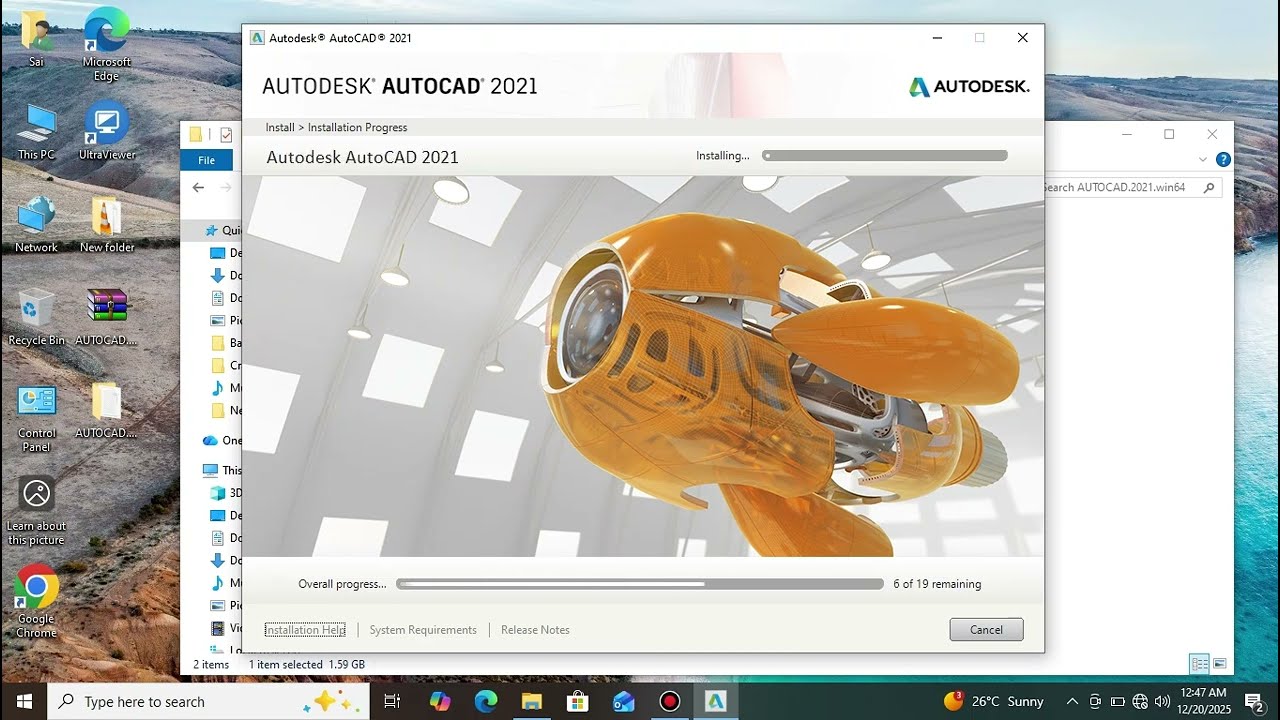The width and height of the screenshot is (1280, 720).
Task: Expand the Explorer ribbon with the chevron
Action: point(1203,159)
